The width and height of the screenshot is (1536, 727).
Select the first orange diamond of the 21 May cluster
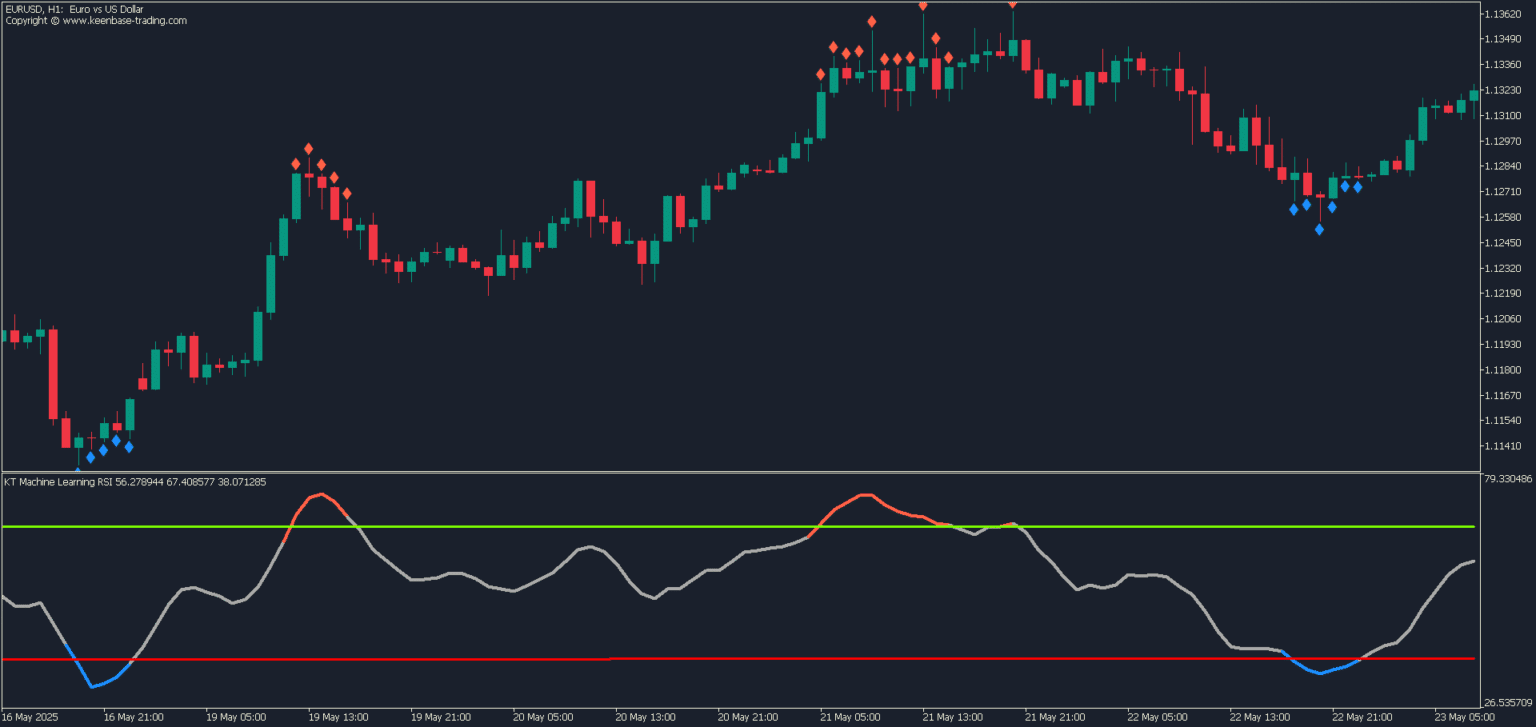[x=822, y=74]
